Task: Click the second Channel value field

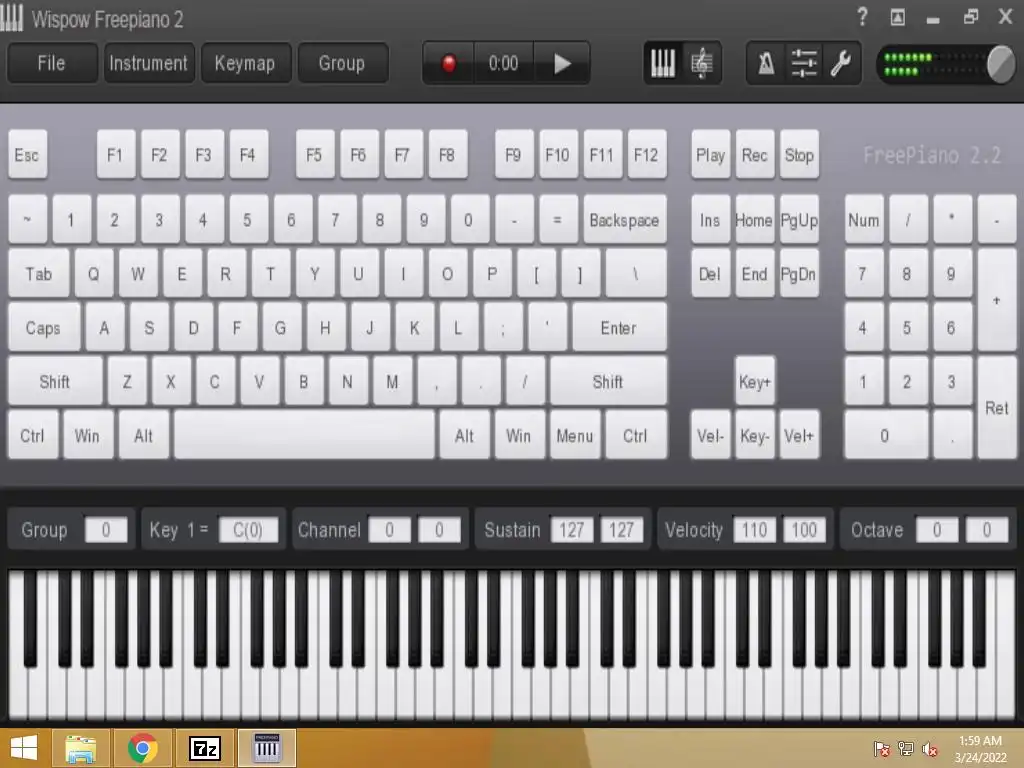Action: [439, 530]
